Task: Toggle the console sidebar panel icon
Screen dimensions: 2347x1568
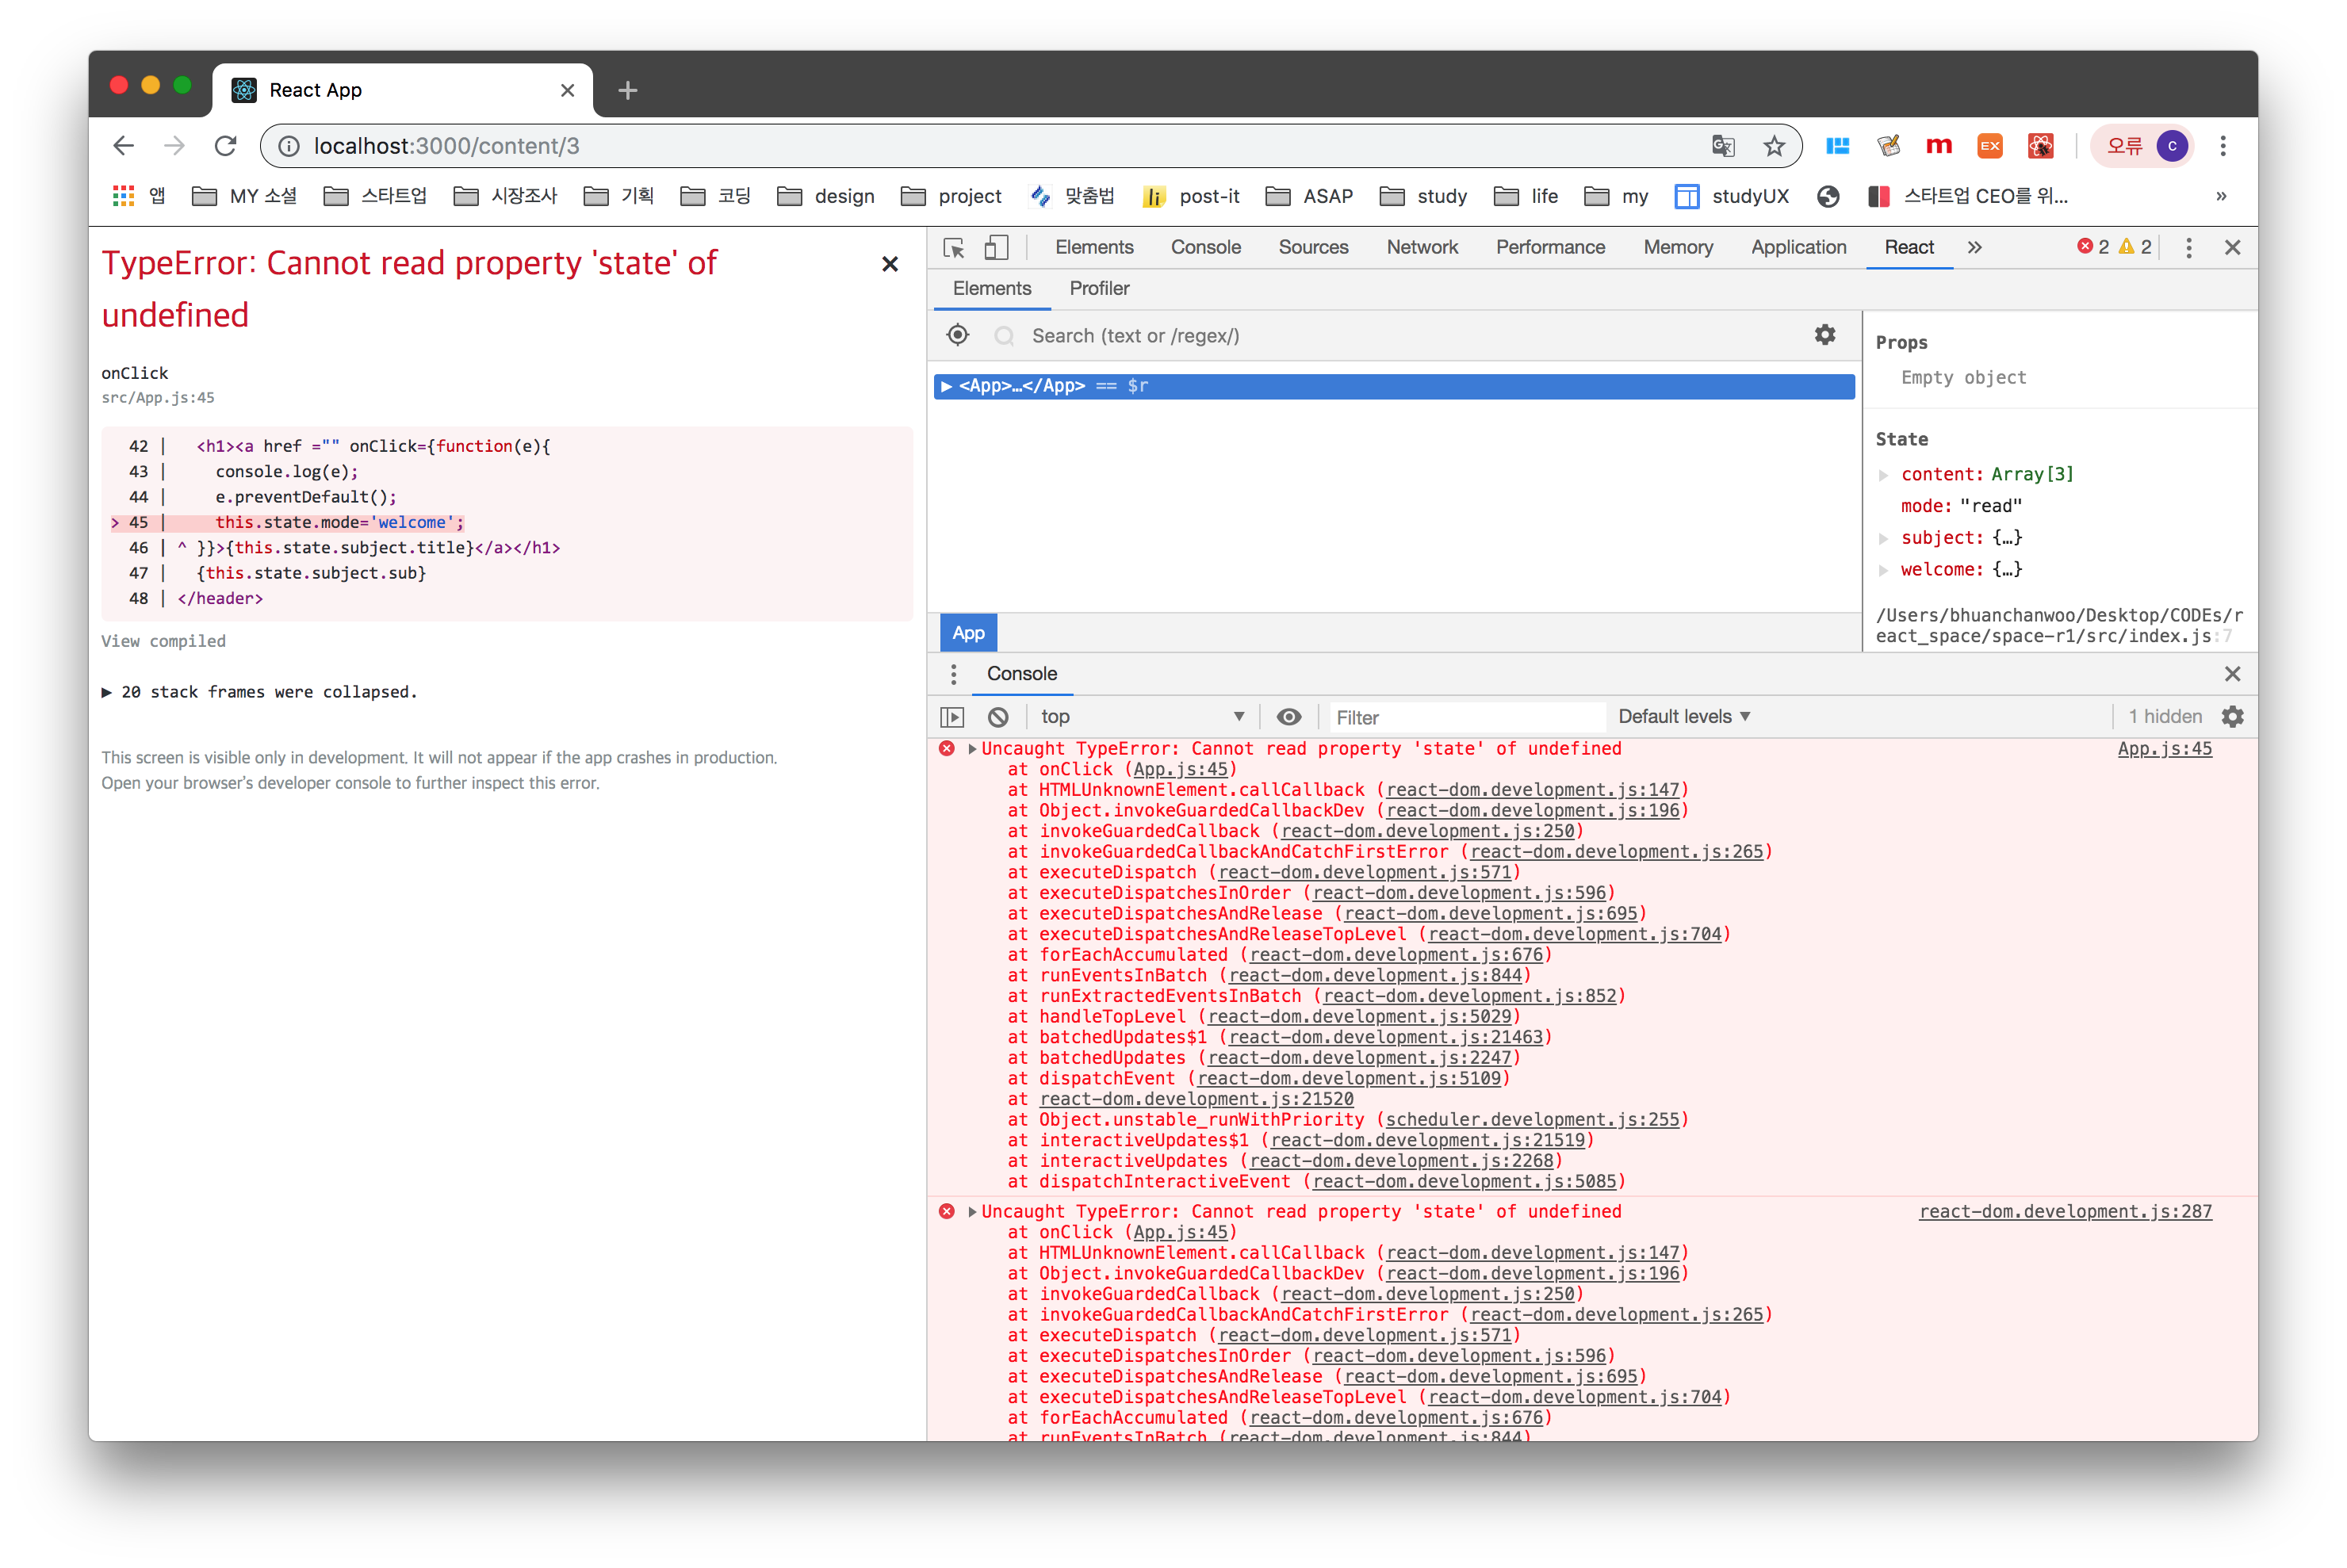Action: (952, 717)
